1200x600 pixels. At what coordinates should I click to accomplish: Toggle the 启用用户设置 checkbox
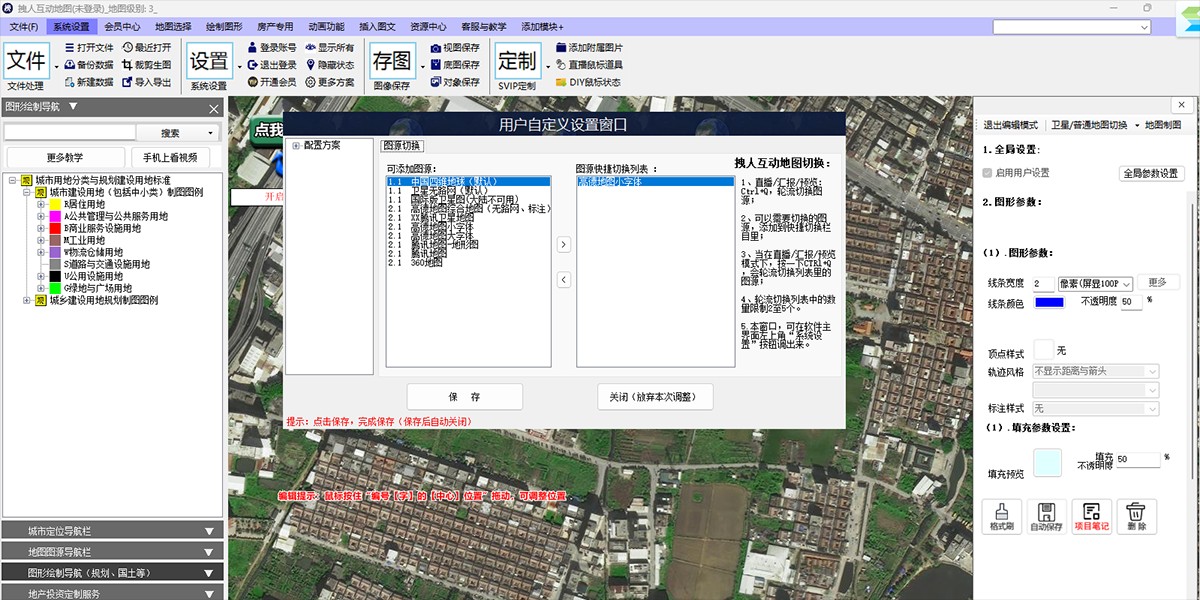tap(987, 172)
